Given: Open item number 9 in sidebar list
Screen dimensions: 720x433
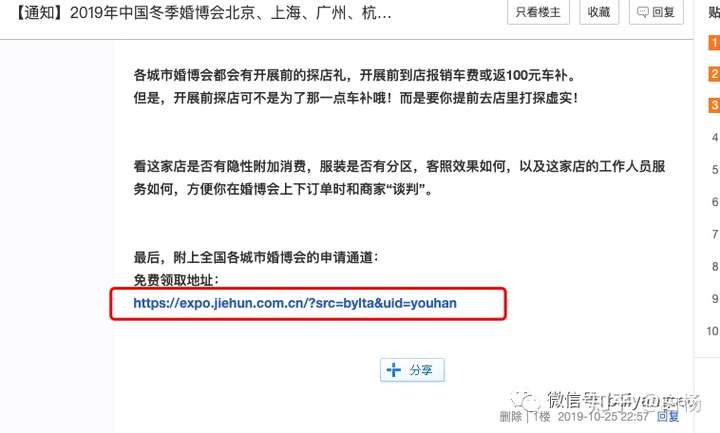Looking at the screenshot, I should pos(714,298).
